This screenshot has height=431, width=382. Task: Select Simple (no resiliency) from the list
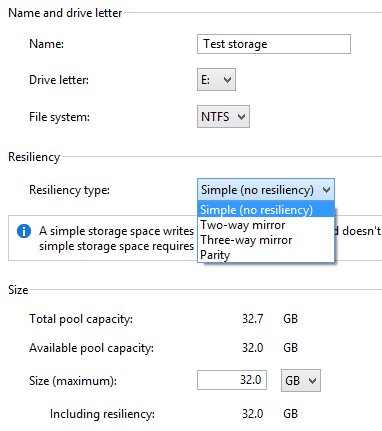coord(266,210)
